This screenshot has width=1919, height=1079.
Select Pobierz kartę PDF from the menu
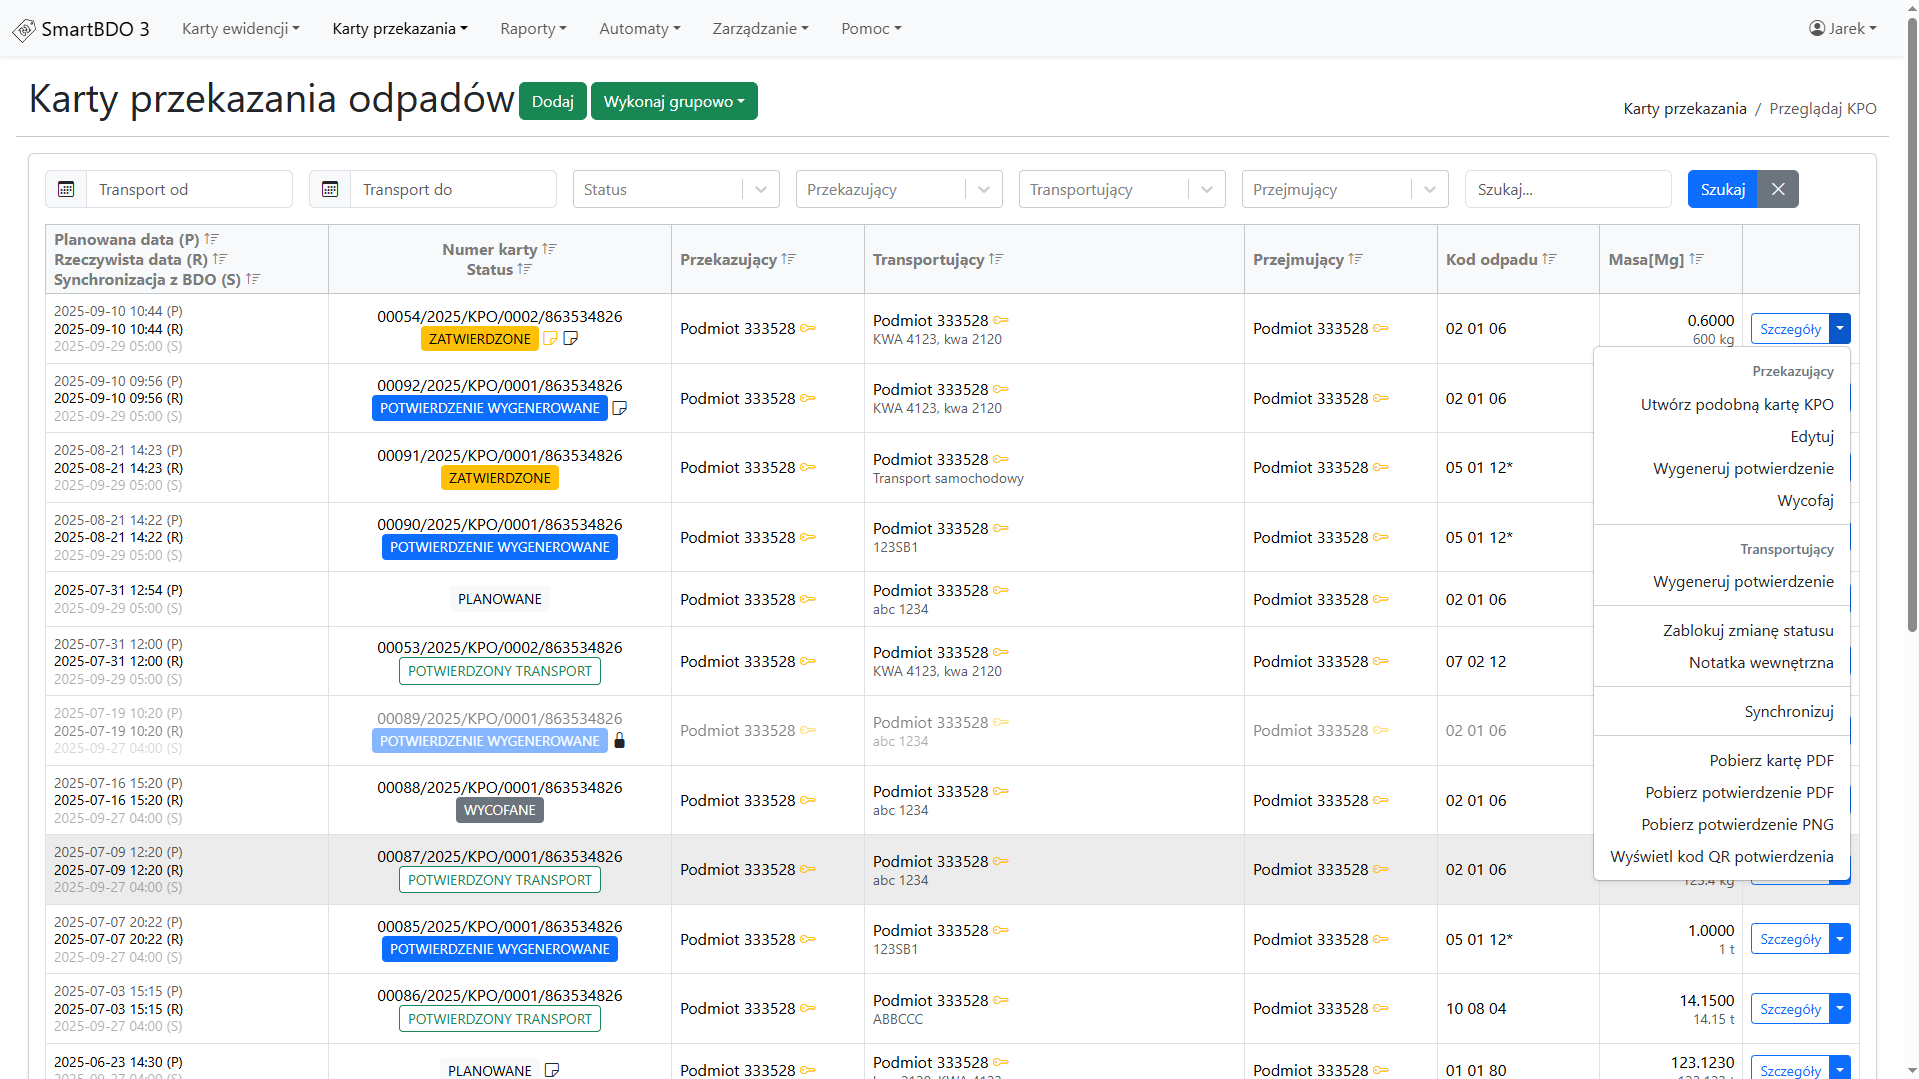coord(1771,760)
